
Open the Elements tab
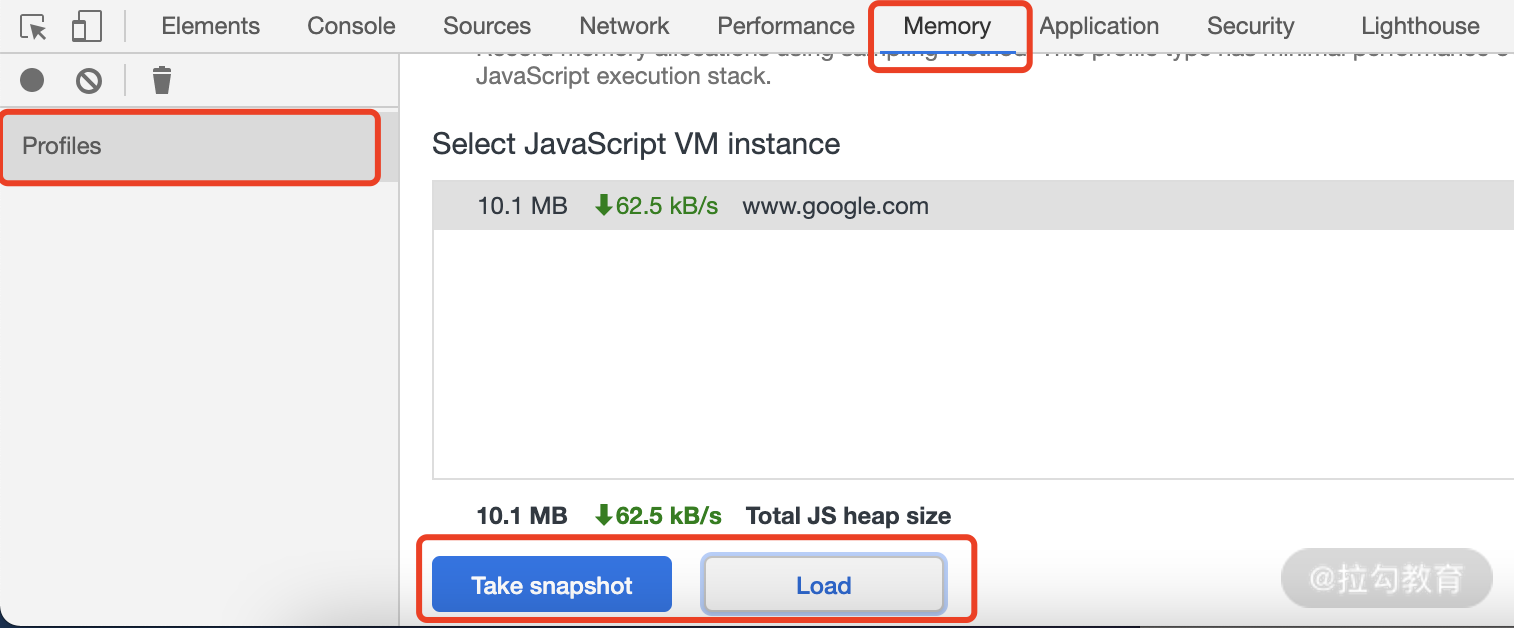(x=210, y=27)
